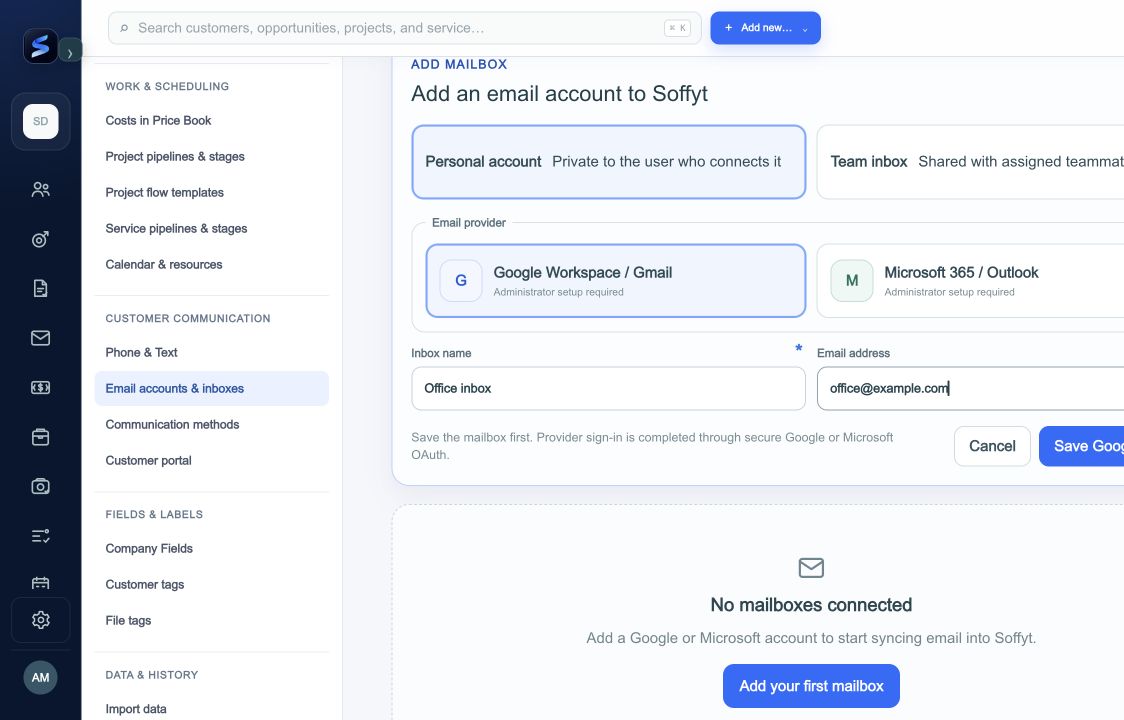Viewport: 1124px width, 720px height.
Task: Click the Soffyt logo icon
Action: click(40, 46)
